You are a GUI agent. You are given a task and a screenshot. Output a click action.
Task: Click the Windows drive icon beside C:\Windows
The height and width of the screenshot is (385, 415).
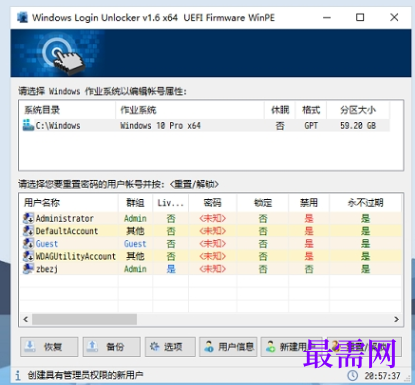(x=28, y=125)
